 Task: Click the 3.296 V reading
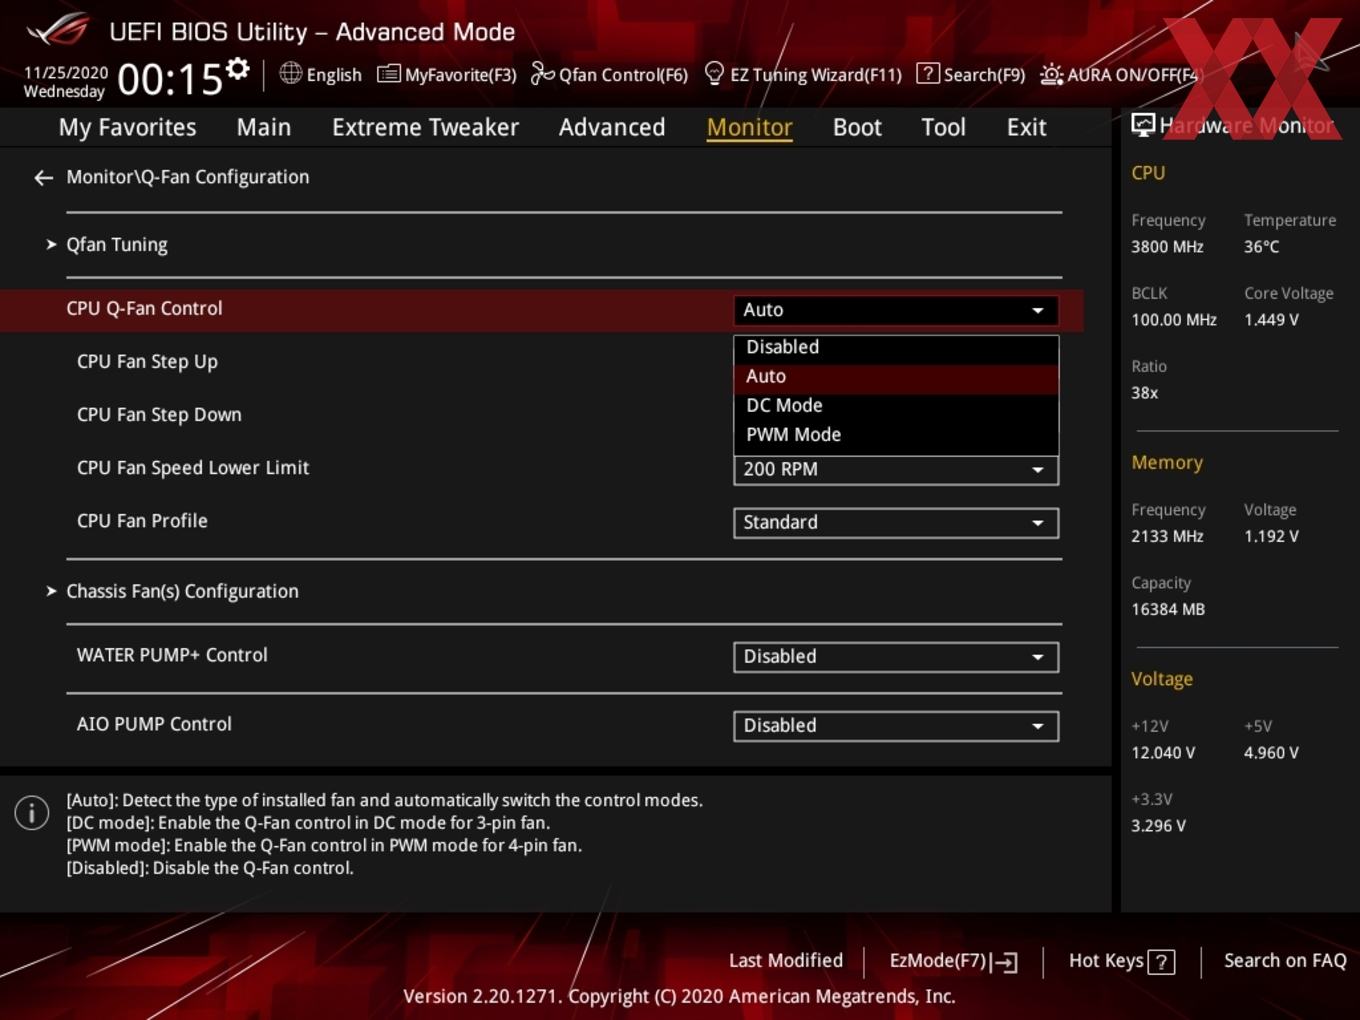(x=1158, y=826)
